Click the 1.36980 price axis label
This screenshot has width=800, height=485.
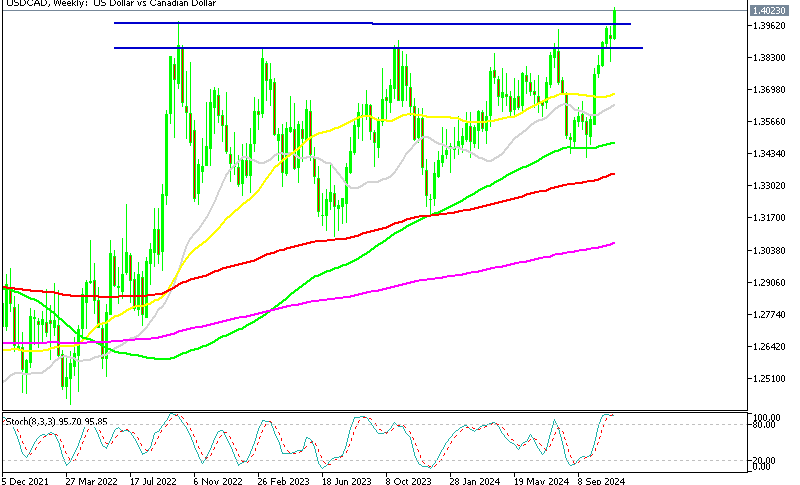[769, 90]
